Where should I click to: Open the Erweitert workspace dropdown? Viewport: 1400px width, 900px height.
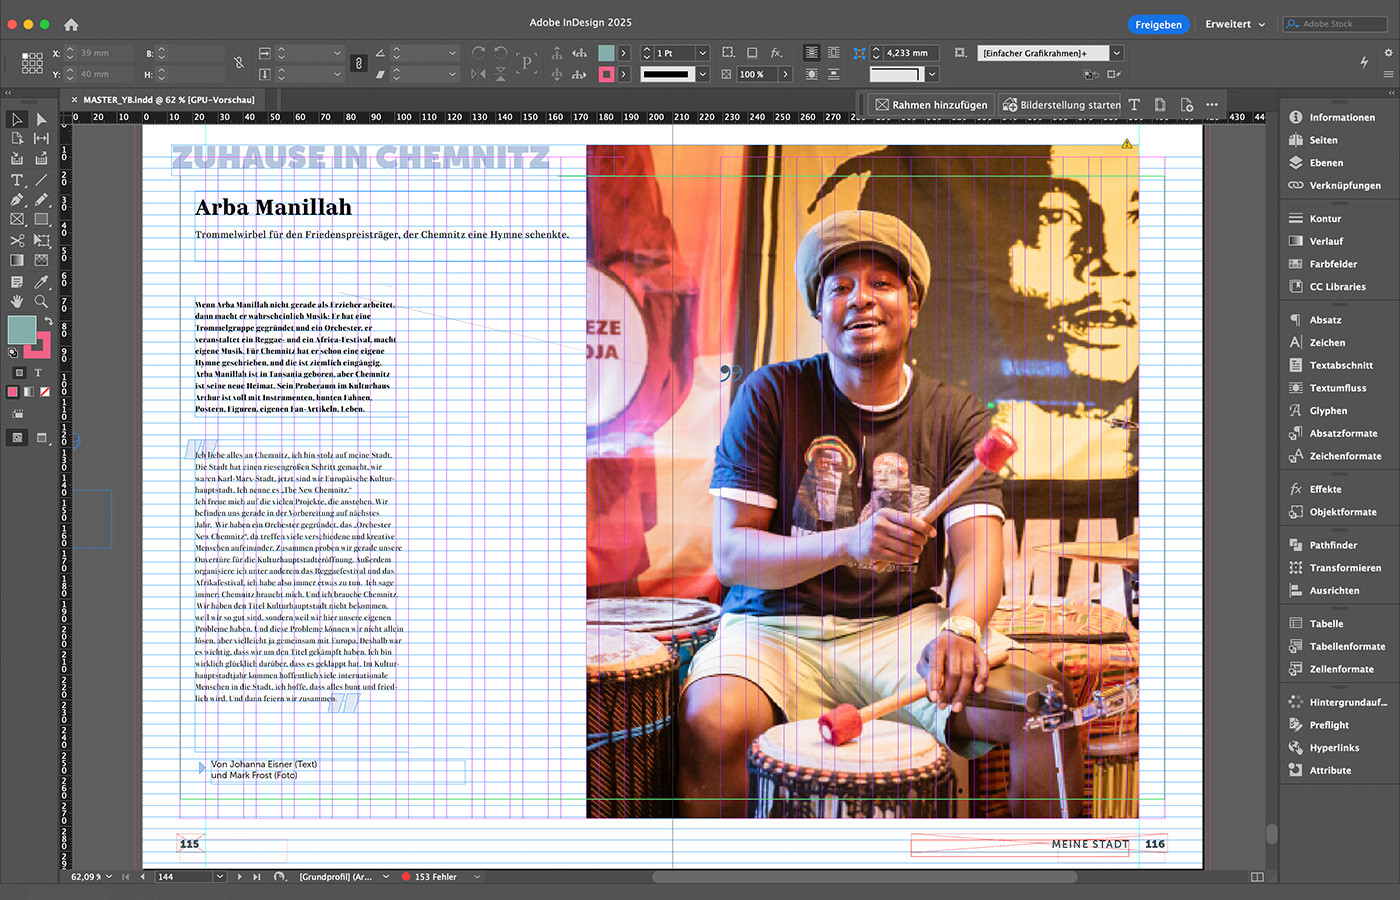tap(1235, 24)
